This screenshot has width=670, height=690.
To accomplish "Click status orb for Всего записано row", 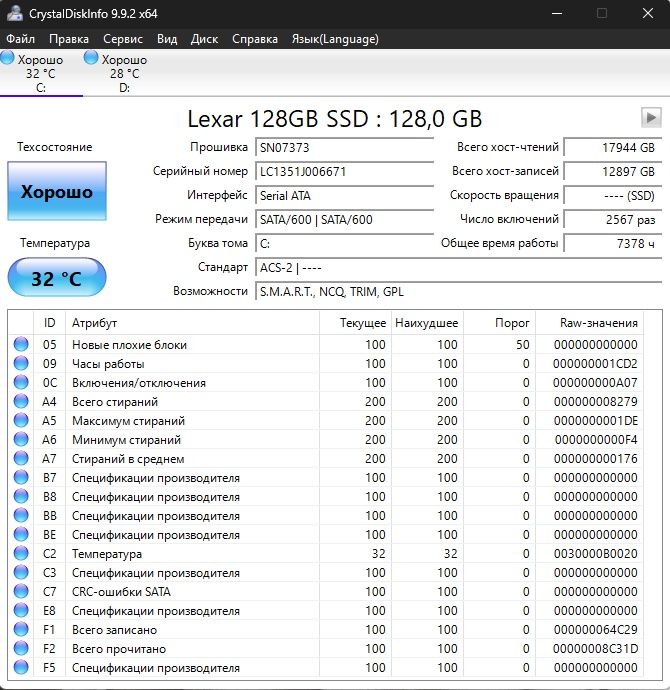I will [21, 629].
